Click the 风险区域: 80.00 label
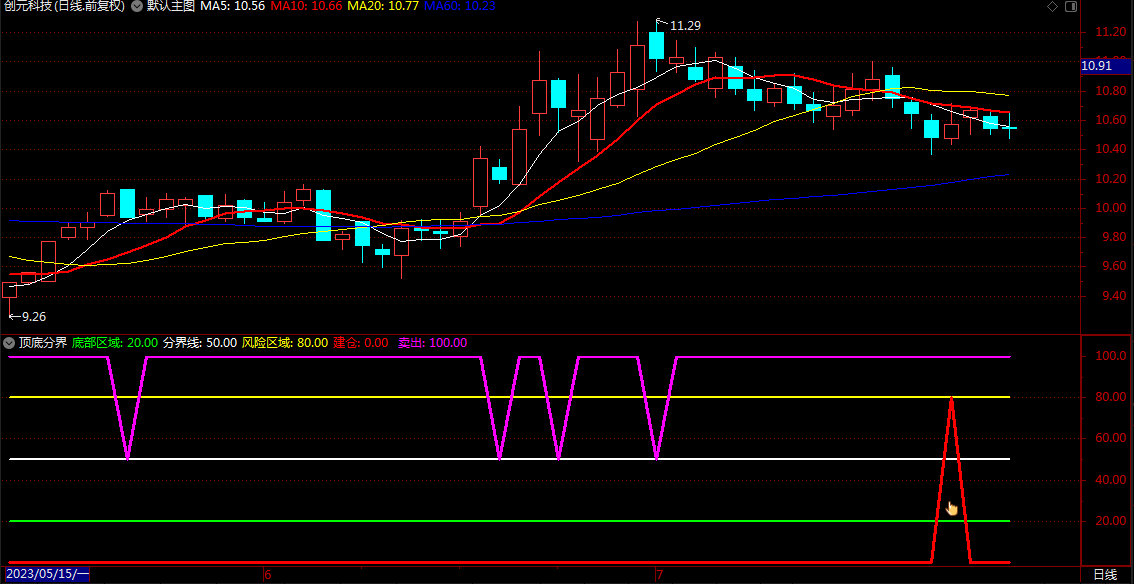 (x=284, y=343)
